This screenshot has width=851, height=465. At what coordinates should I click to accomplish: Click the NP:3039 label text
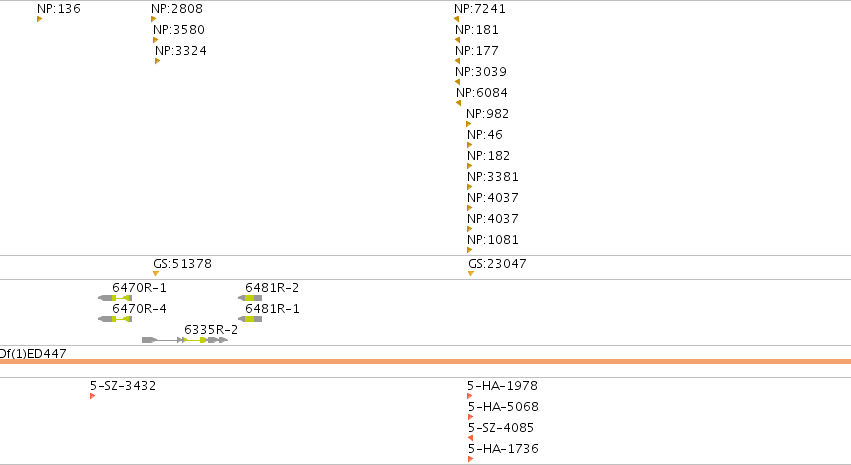(481, 72)
